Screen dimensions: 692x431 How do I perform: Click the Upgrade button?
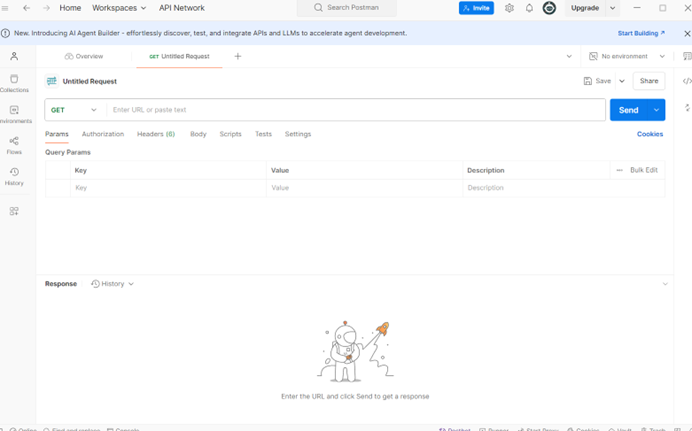click(x=585, y=8)
